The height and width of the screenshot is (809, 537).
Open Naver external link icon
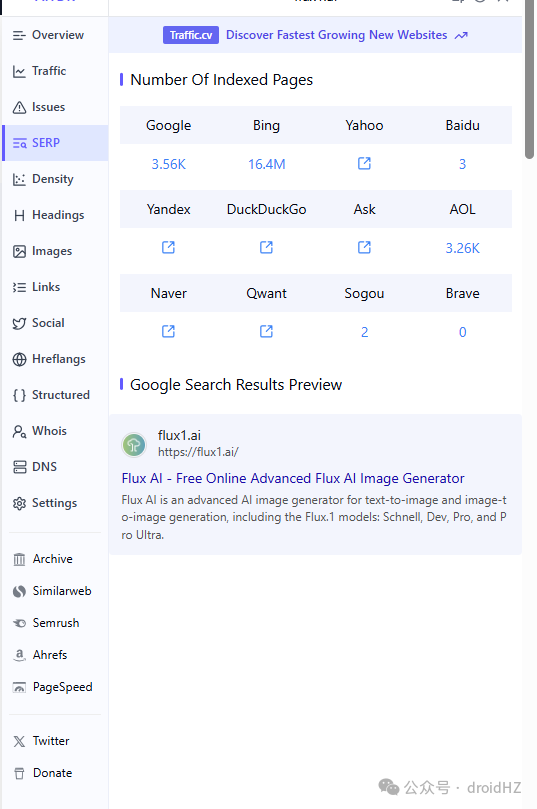[x=168, y=331]
